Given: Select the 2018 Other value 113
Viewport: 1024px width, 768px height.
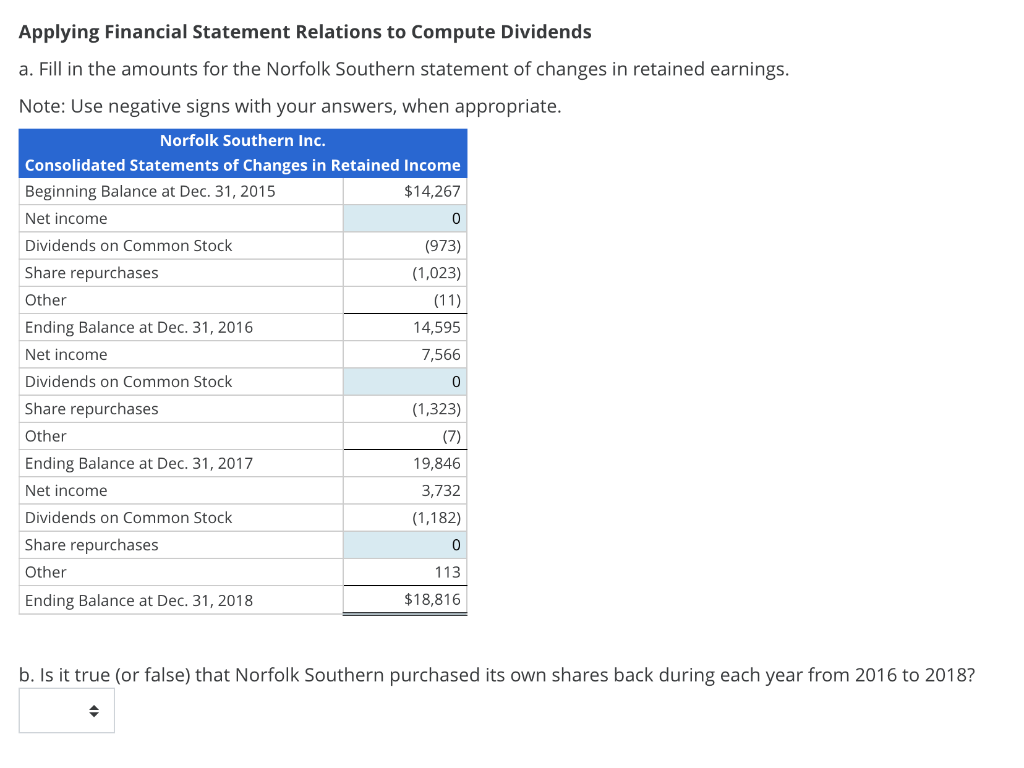Looking at the screenshot, I should point(447,572).
